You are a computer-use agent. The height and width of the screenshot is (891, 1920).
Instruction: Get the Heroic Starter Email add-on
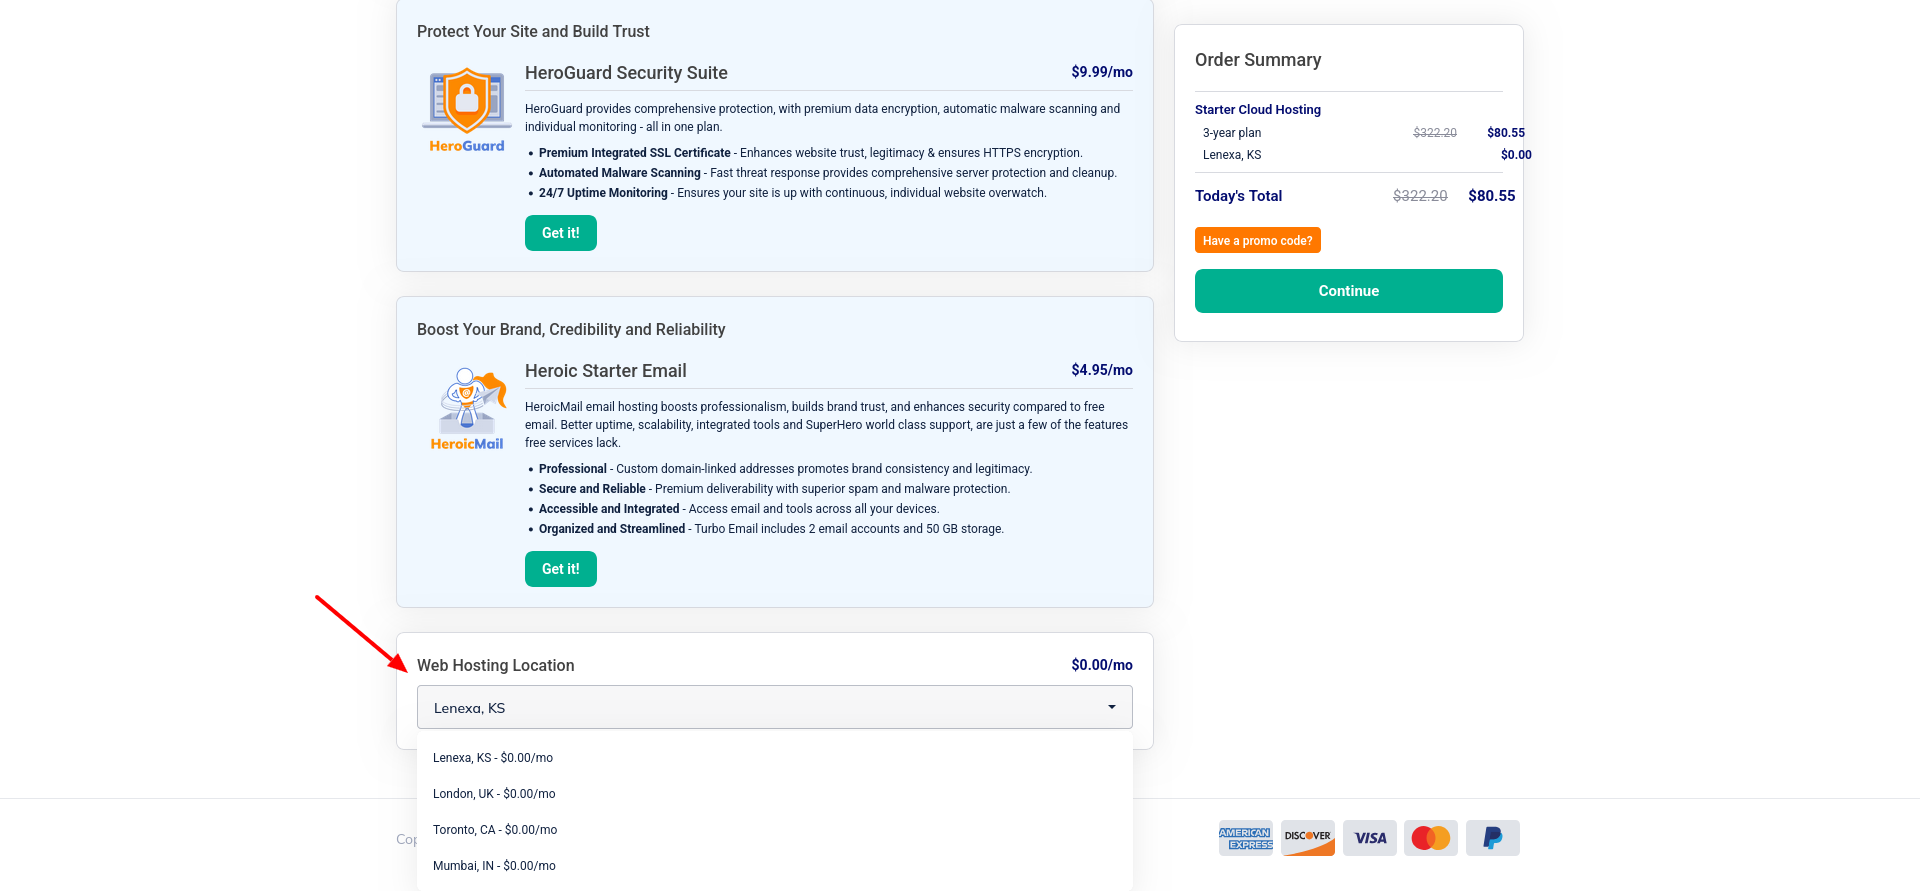coord(561,569)
